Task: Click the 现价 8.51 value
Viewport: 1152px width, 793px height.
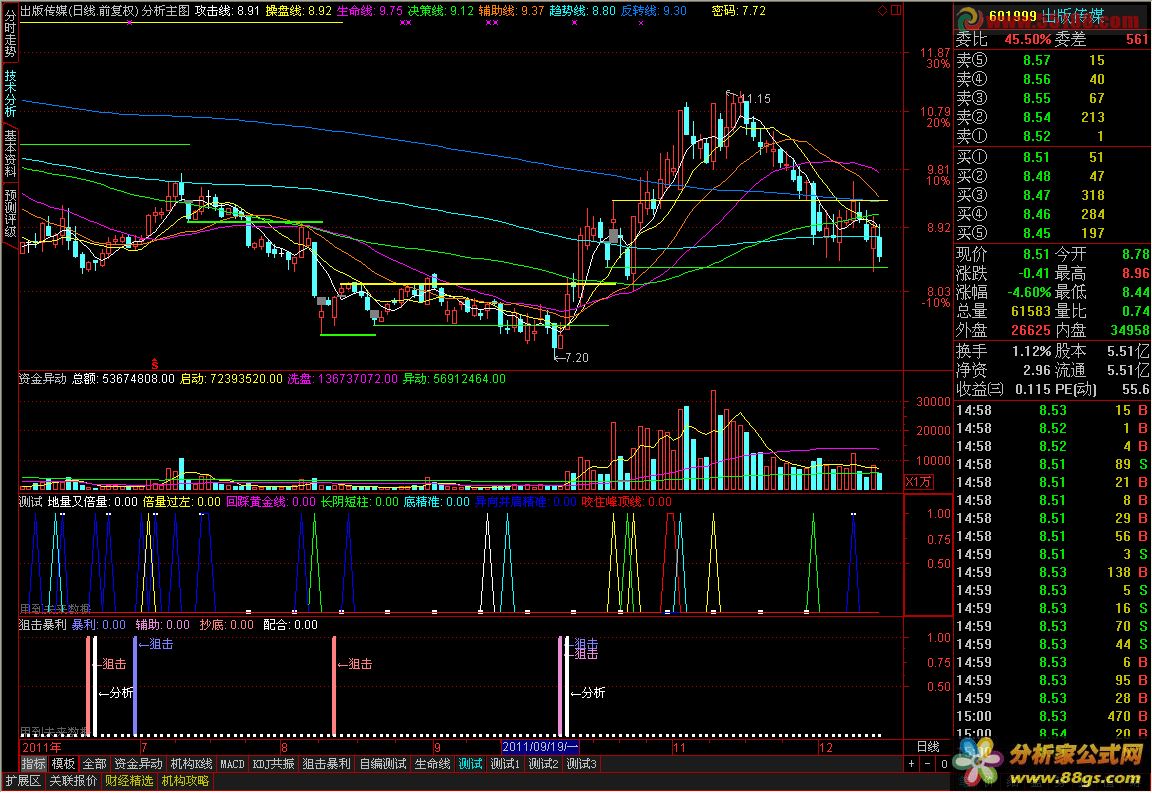Action: [x=1036, y=254]
